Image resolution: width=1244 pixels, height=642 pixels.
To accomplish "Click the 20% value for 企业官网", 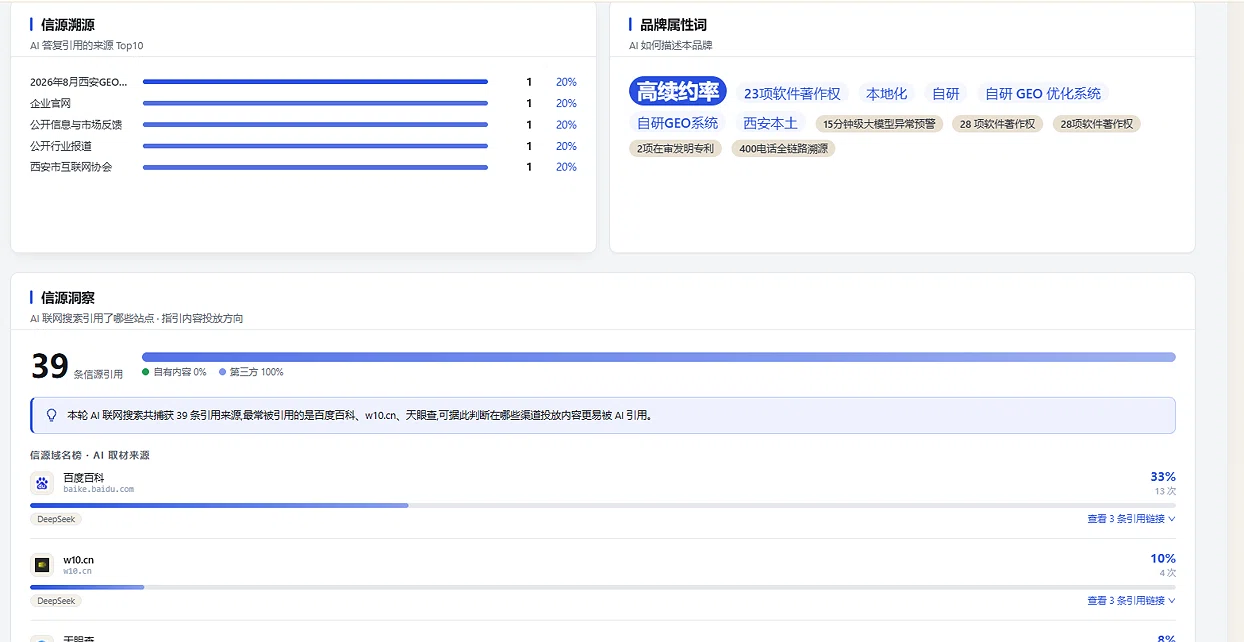I will pyautogui.click(x=566, y=103).
